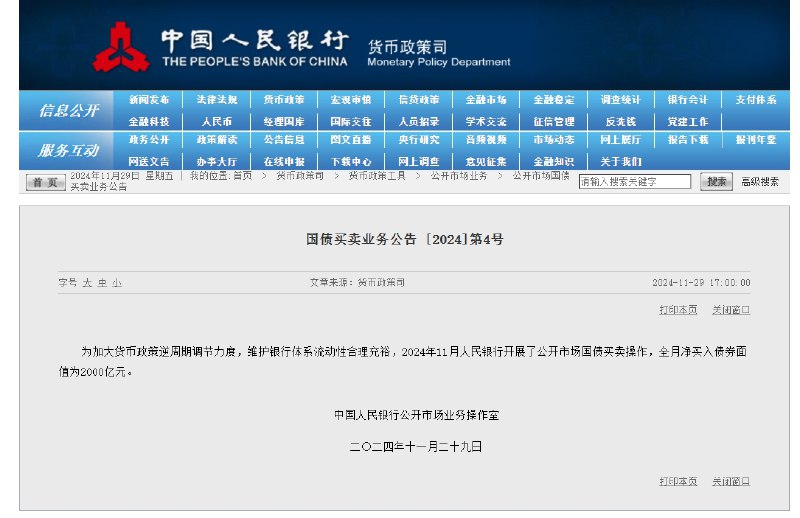Click the timestamp 2024-11-29 17:00:00
This screenshot has width=800, height=518.
point(701,283)
